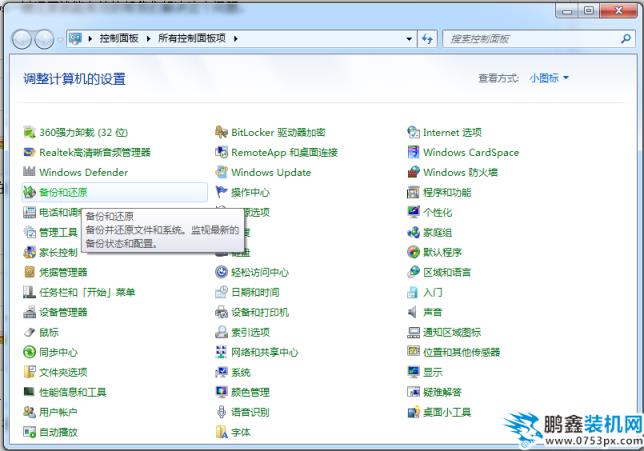
Task: Open the 位置和其他传感器 link
Action: (x=462, y=352)
